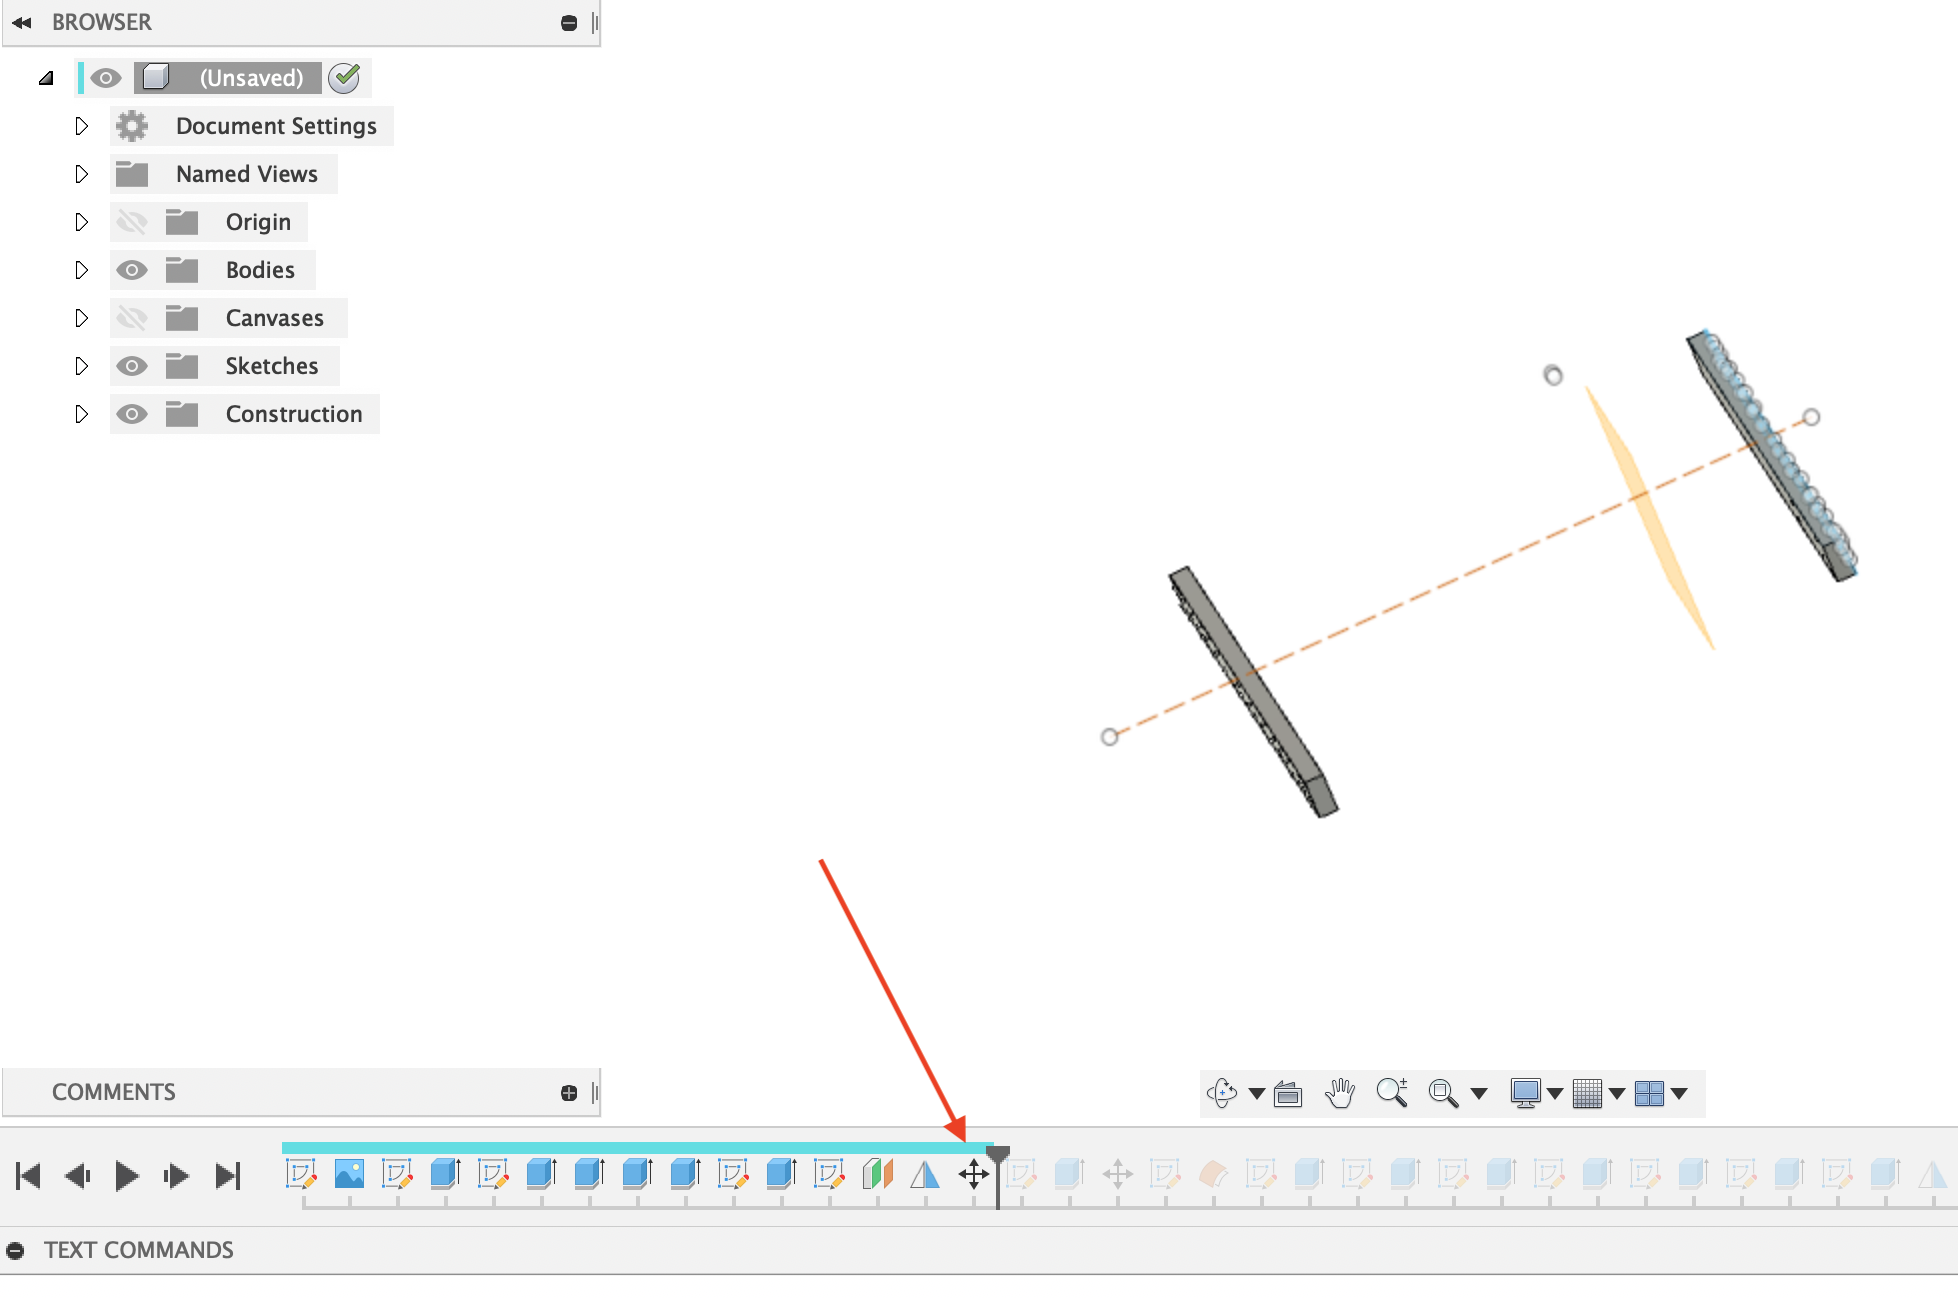Screen dimensions: 1958x1298
Task: Click the activate checkmark beside (Unsaved)
Action: tap(344, 78)
